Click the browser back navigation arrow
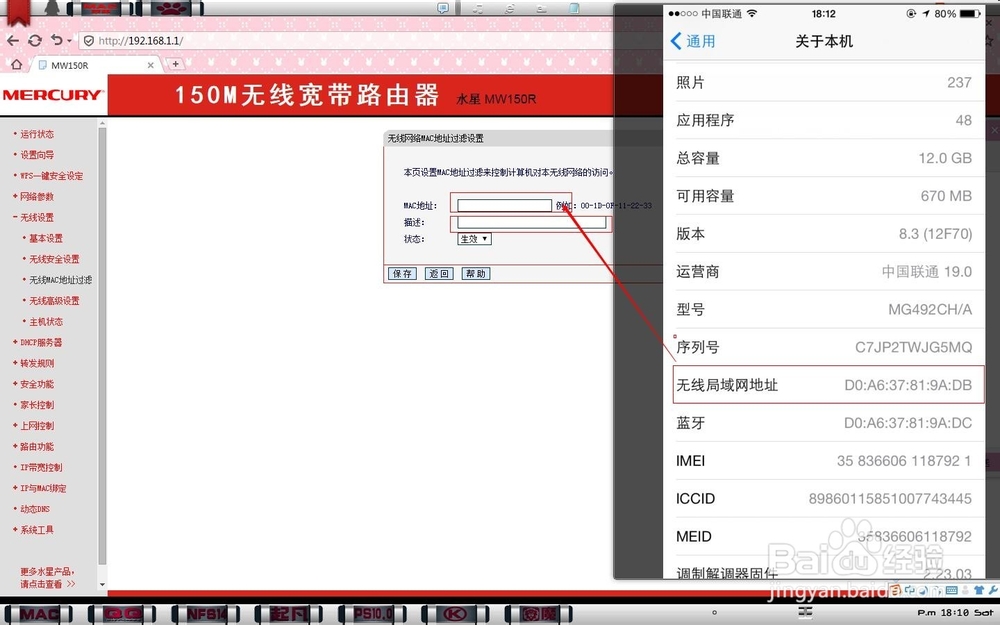 point(13,41)
